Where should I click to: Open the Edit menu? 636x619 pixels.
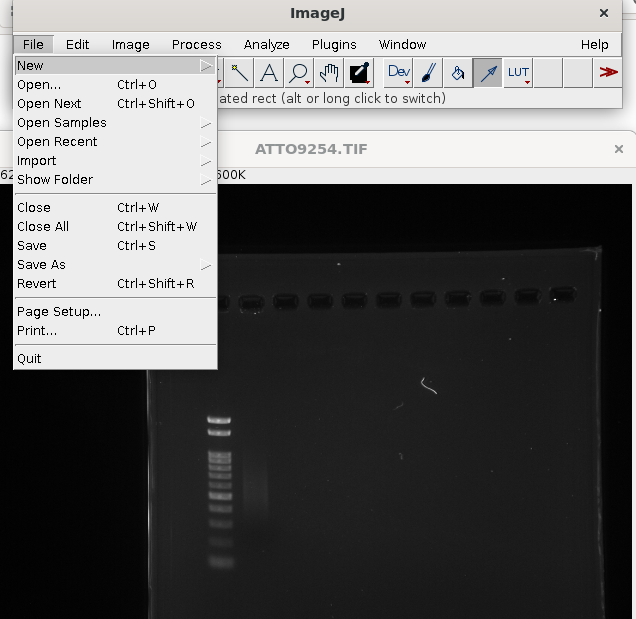77,44
